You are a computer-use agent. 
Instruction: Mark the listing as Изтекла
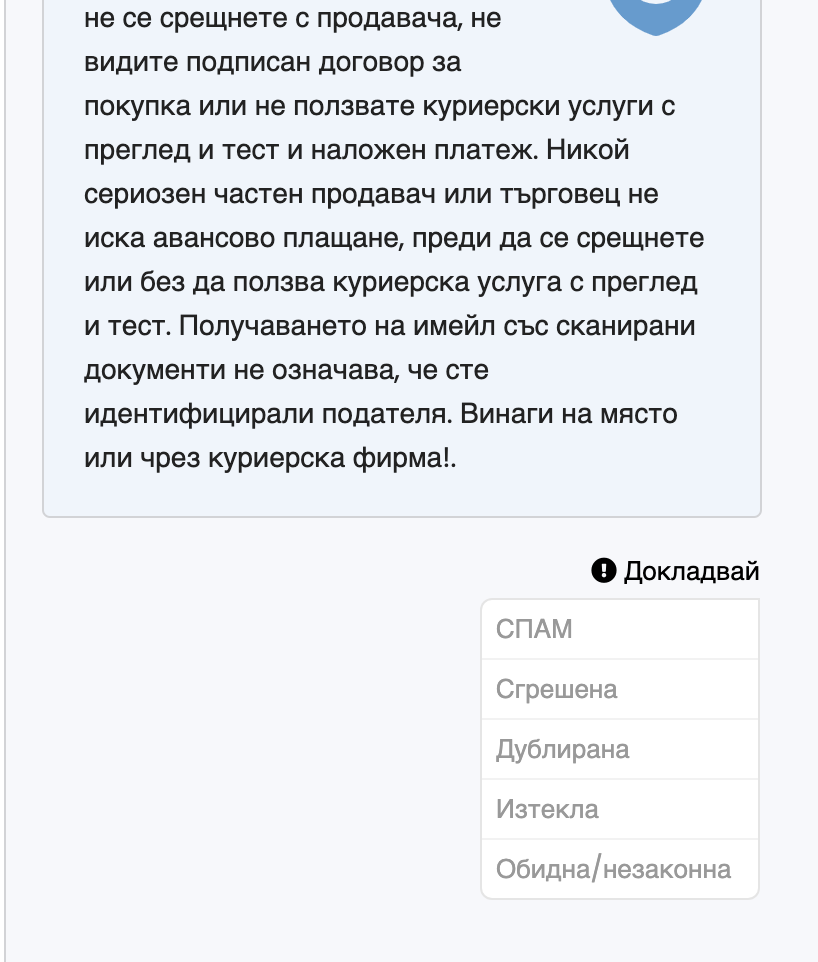click(x=620, y=810)
